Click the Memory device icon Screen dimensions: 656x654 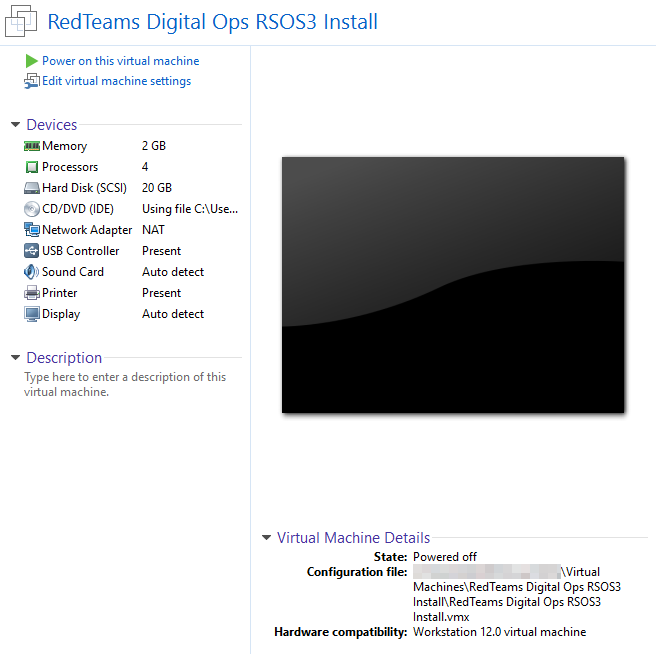[32, 146]
